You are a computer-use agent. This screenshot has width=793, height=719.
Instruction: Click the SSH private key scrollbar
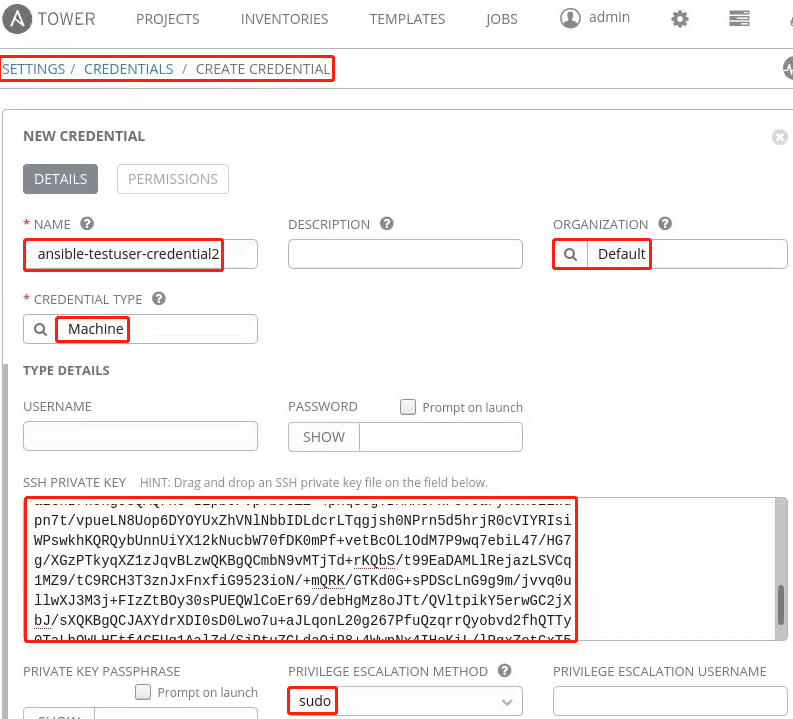[x=781, y=603]
